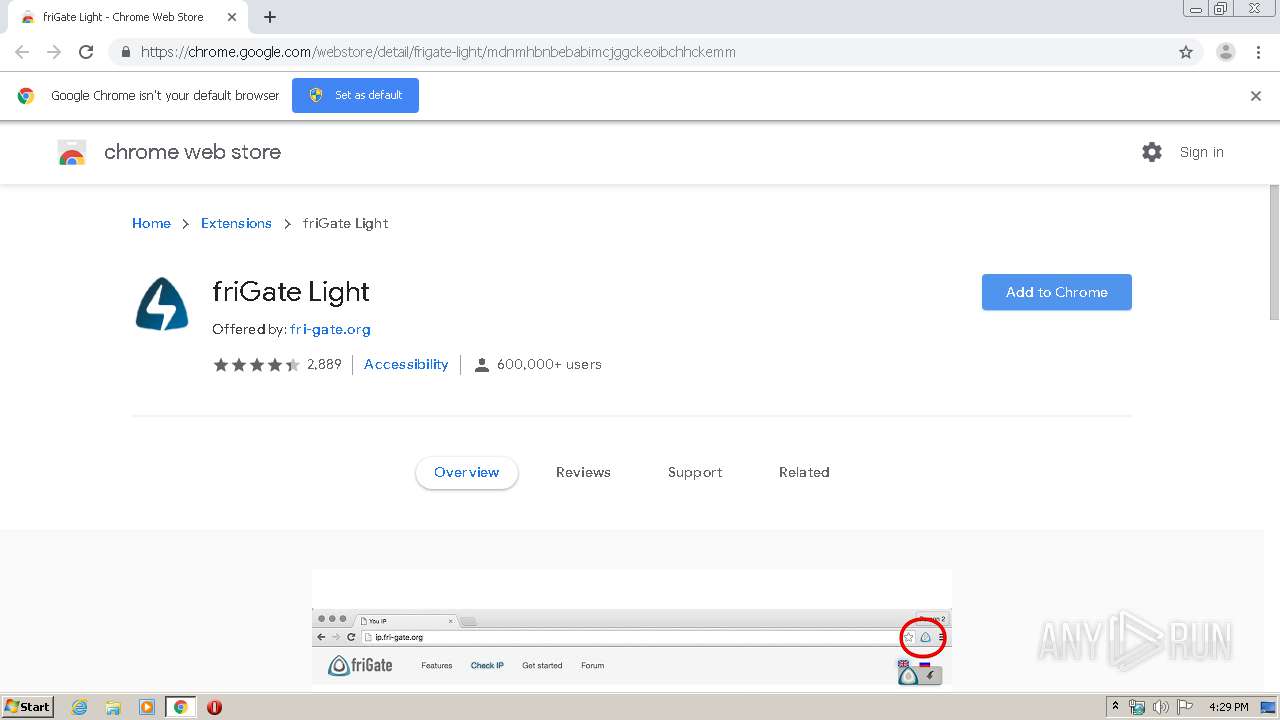Click the users count person icon
Screen dimensions: 1280x720
click(x=481, y=365)
